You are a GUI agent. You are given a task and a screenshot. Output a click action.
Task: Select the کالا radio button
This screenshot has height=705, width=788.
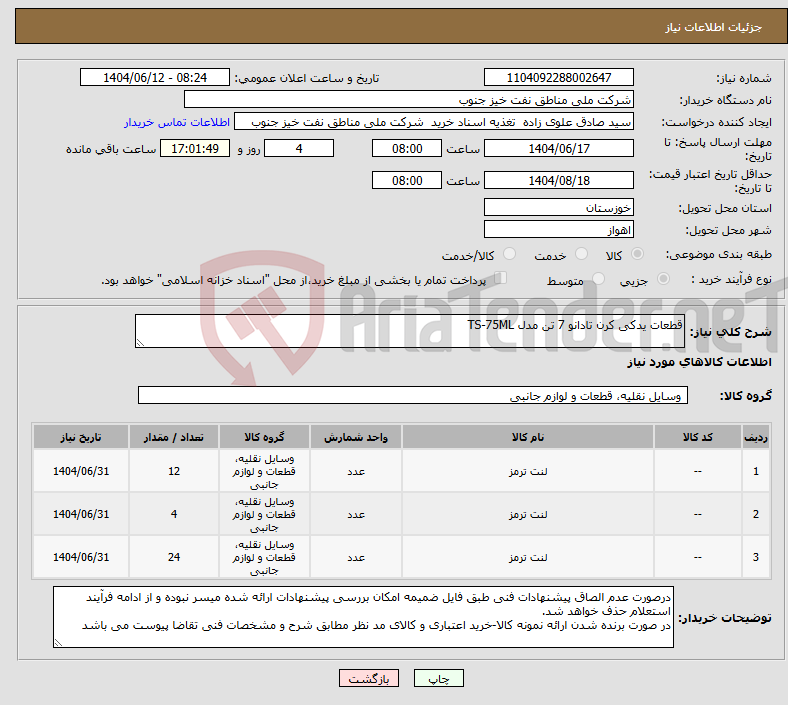637,254
